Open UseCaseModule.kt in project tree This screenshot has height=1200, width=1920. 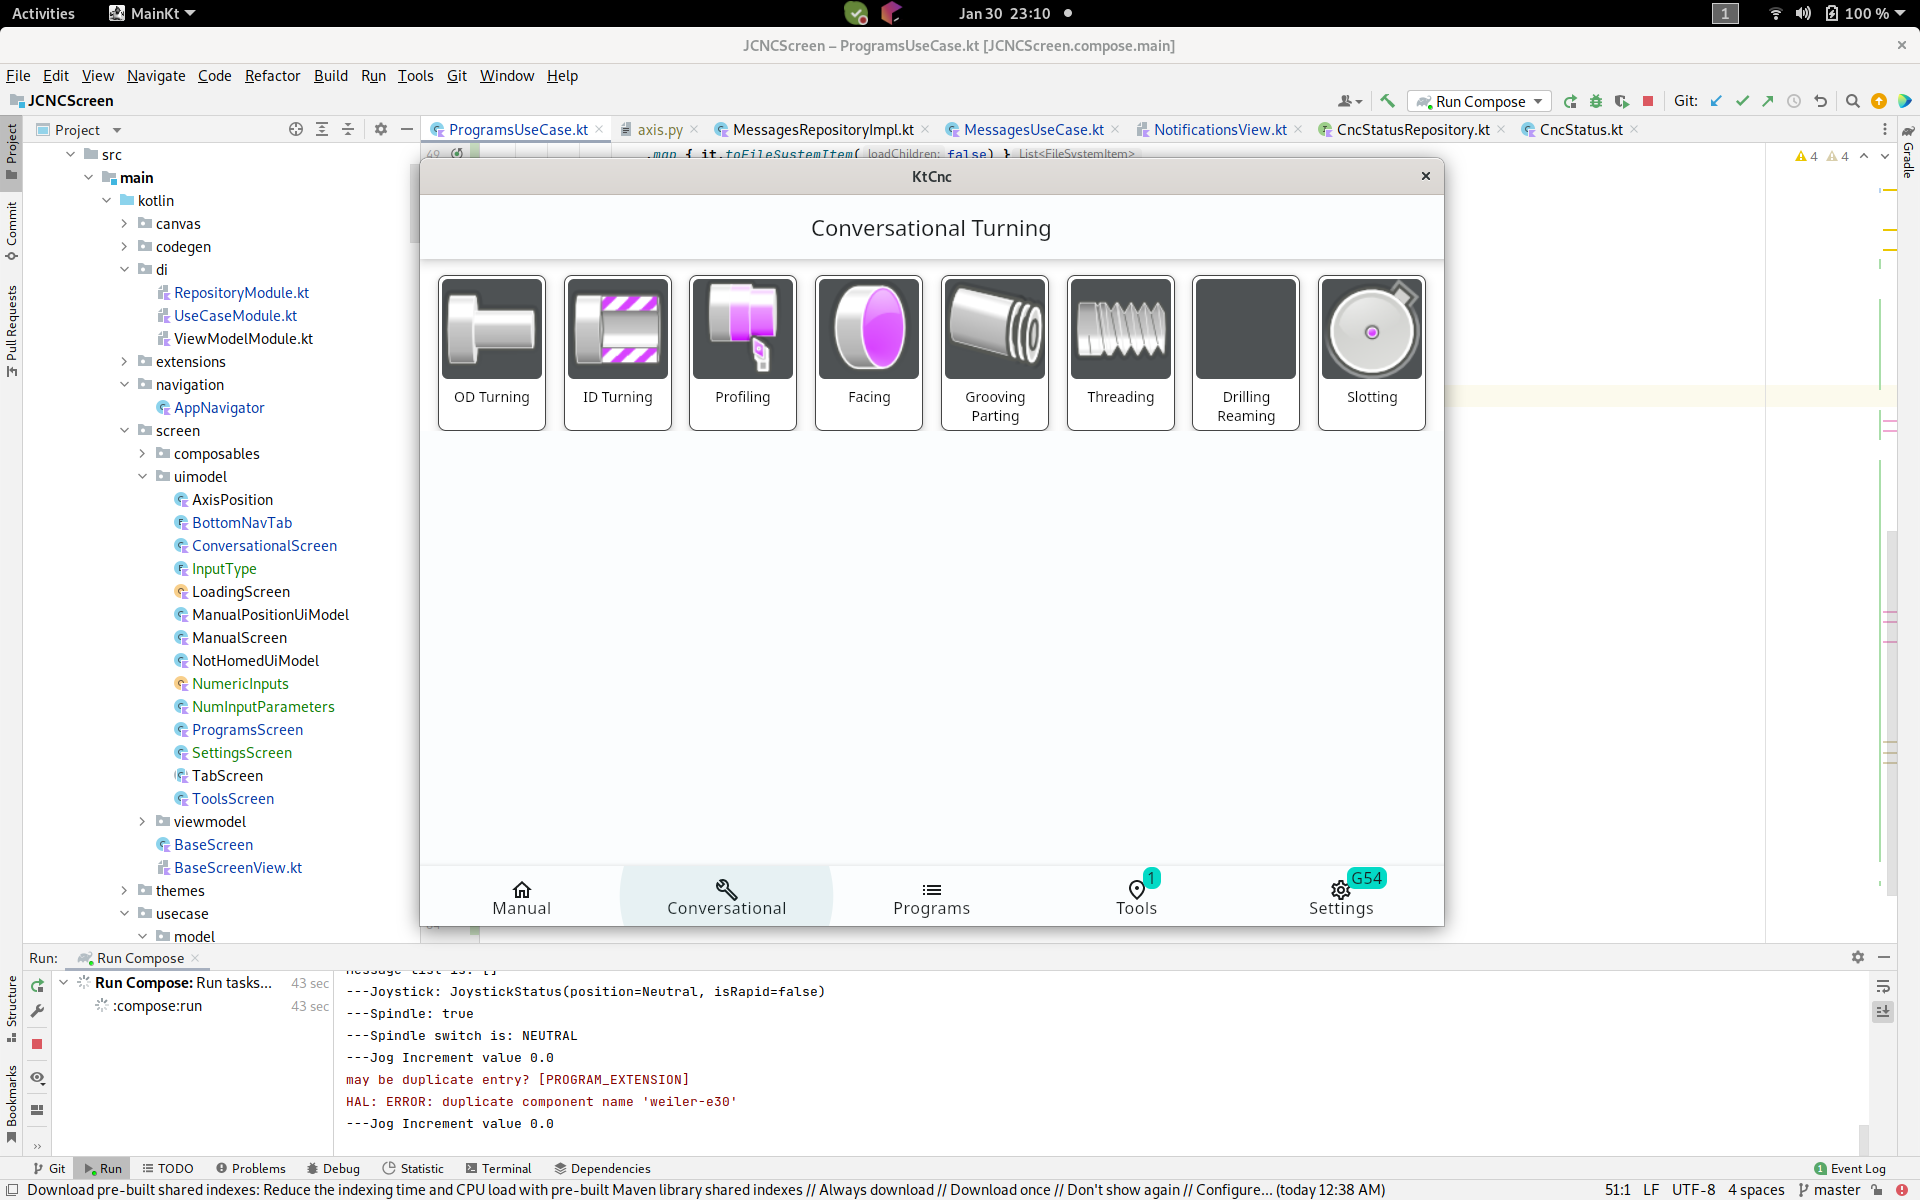click(235, 316)
